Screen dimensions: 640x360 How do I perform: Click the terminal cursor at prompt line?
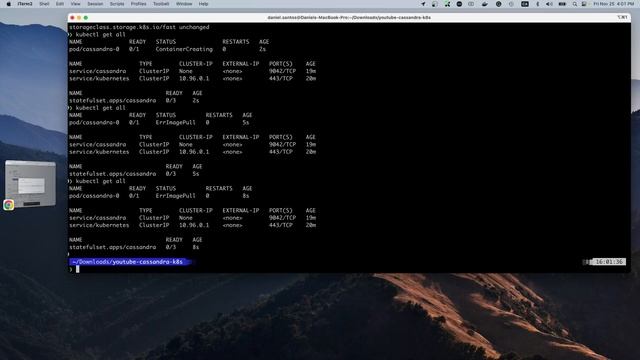coord(78,269)
